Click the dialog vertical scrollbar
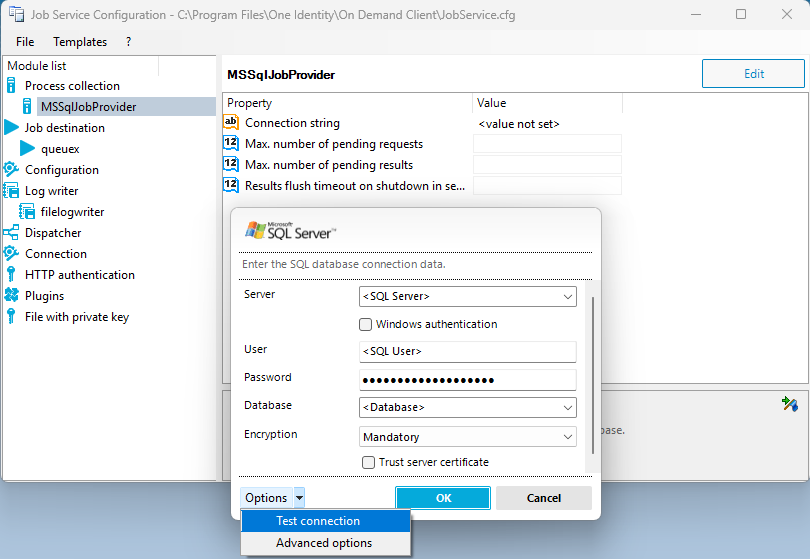This screenshot has width=810, height=559. pyautogui.click(x=593, y=376)
